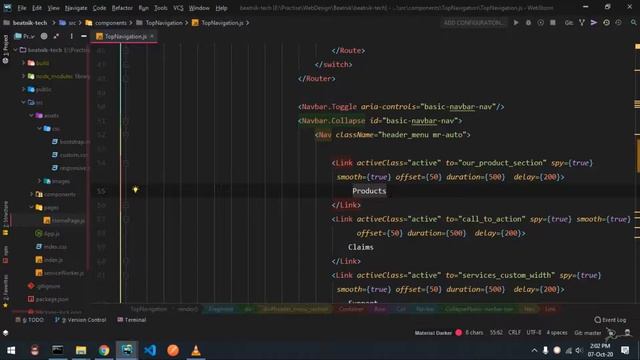Expand the public folder arrow
640x360 pixels.
pyautogui.click(x=23, y=89)
